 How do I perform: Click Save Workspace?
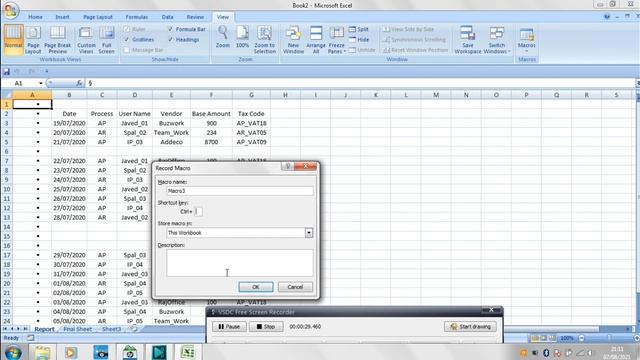pos(468,39)
